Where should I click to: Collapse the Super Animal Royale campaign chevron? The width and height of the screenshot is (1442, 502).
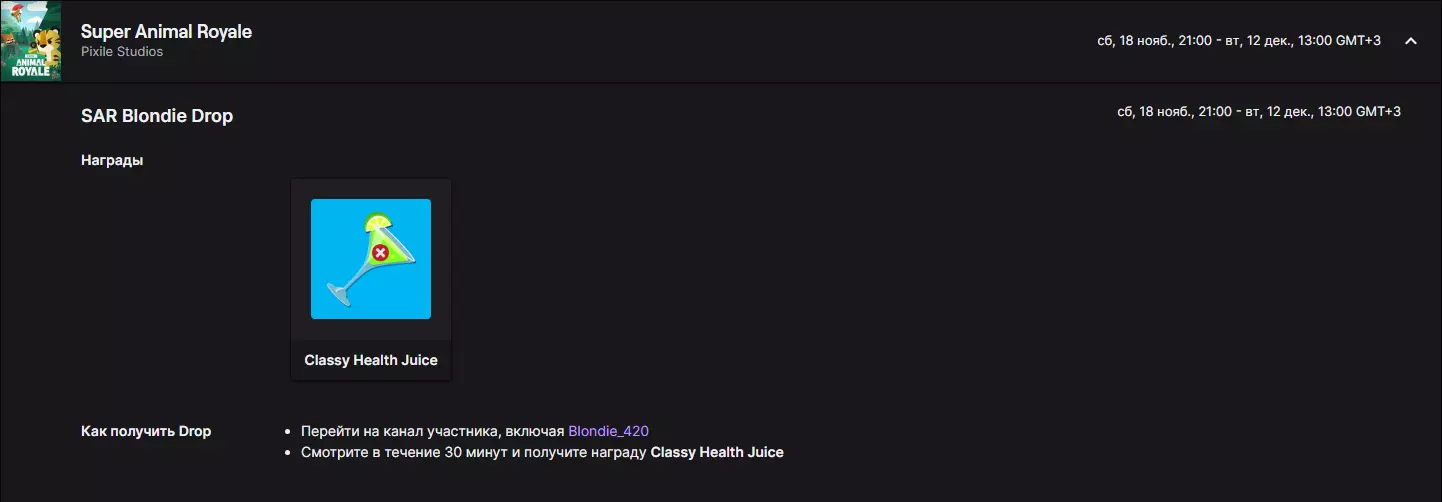pos(1411,41)
